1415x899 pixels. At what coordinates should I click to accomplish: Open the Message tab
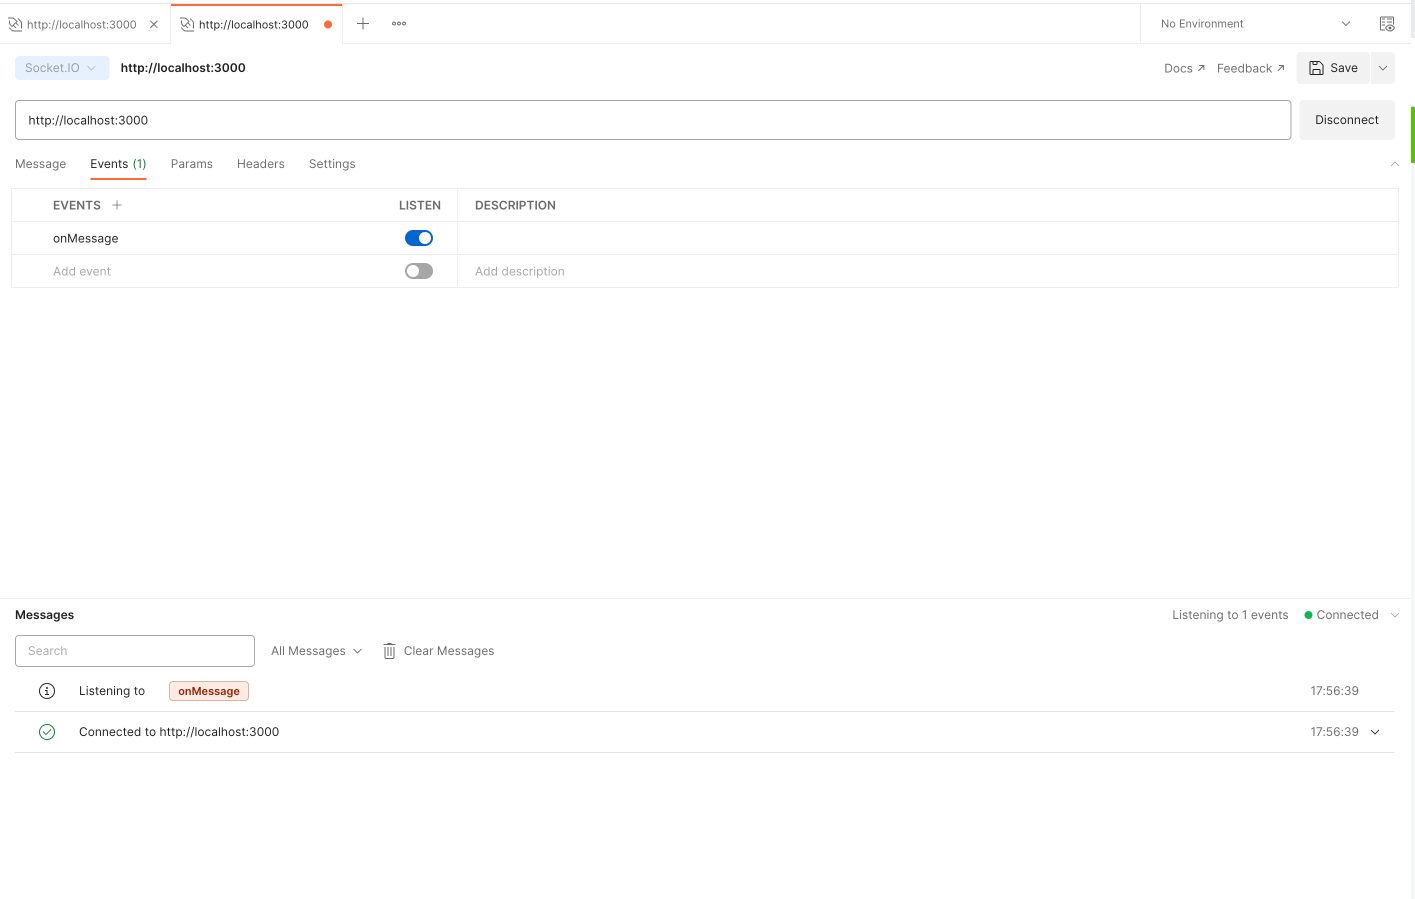[40, 163]
